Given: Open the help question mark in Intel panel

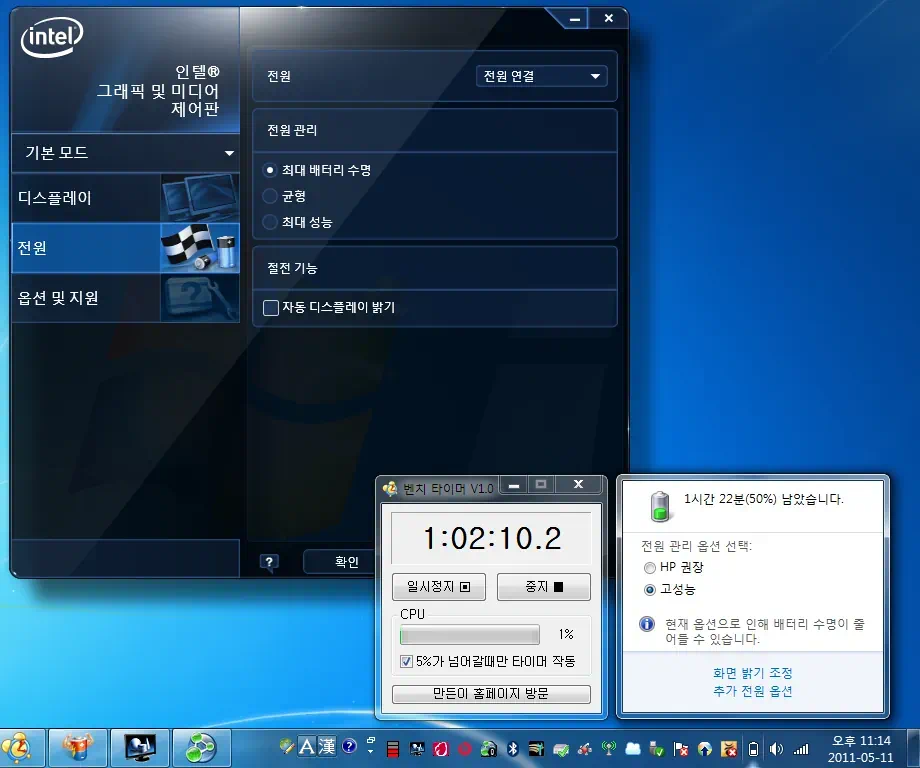Looking at the screenshot, I should (x=268, y=561).
